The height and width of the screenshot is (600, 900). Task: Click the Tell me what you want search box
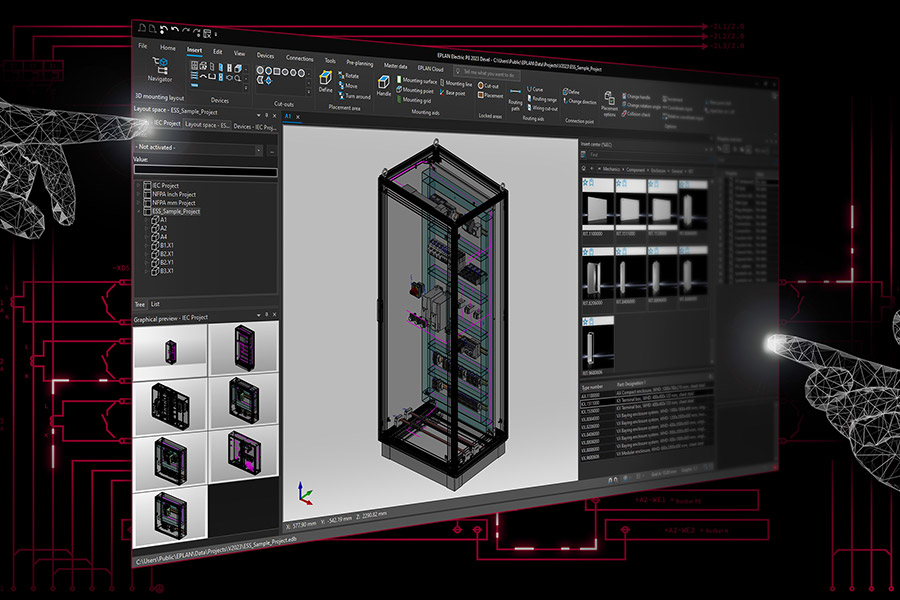click(x=487, y=73)
